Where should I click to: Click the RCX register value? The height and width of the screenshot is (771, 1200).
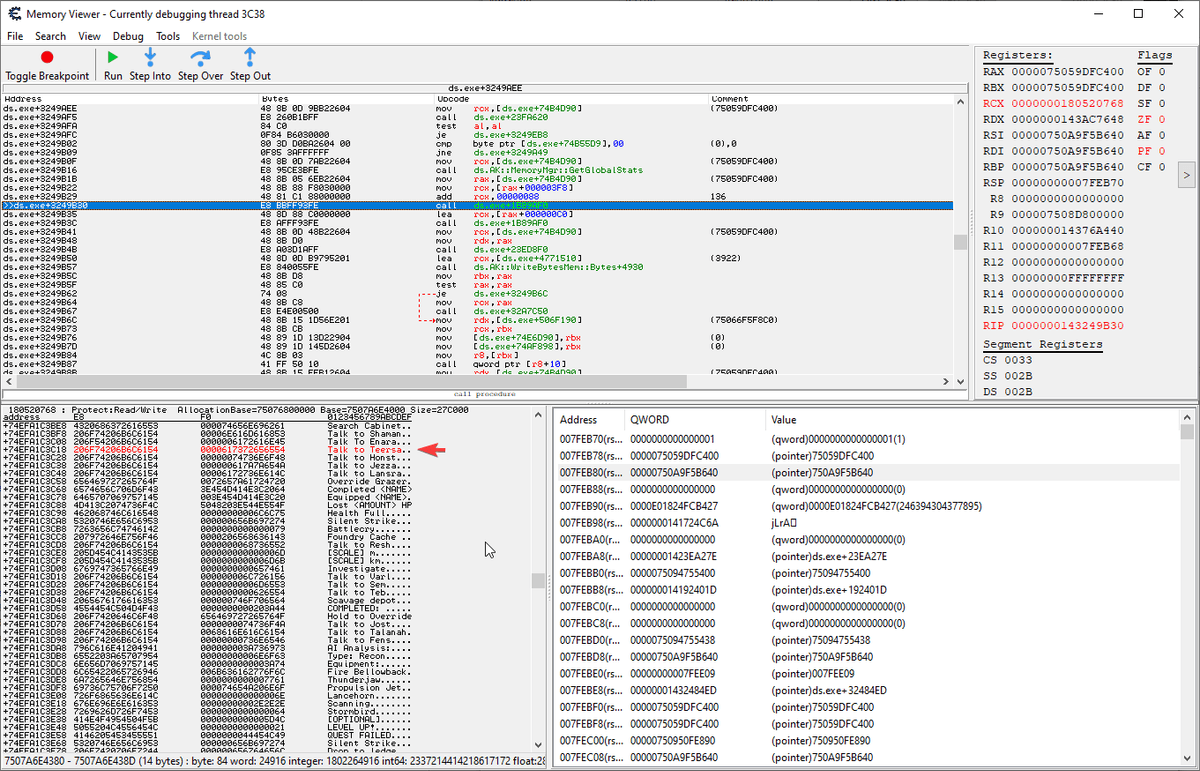pos(1068,103)
